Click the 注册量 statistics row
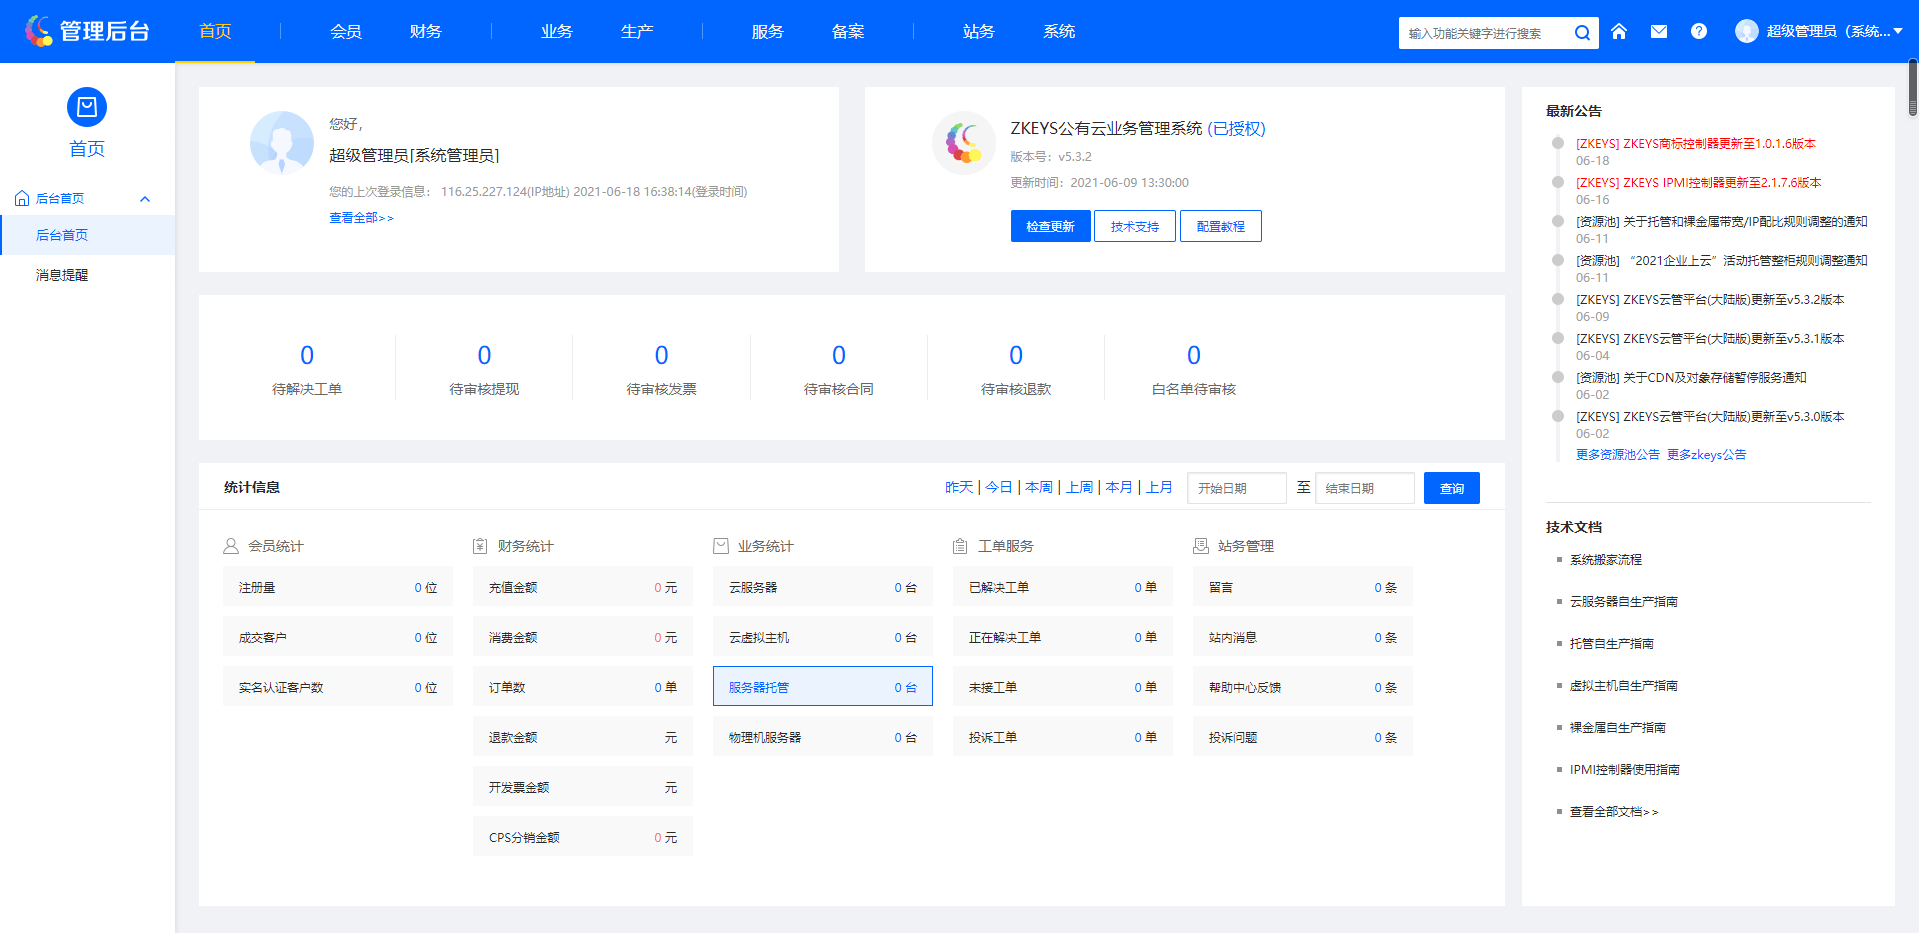The height and width of the screenshot is (933, 1919). (x=338, y=586)
